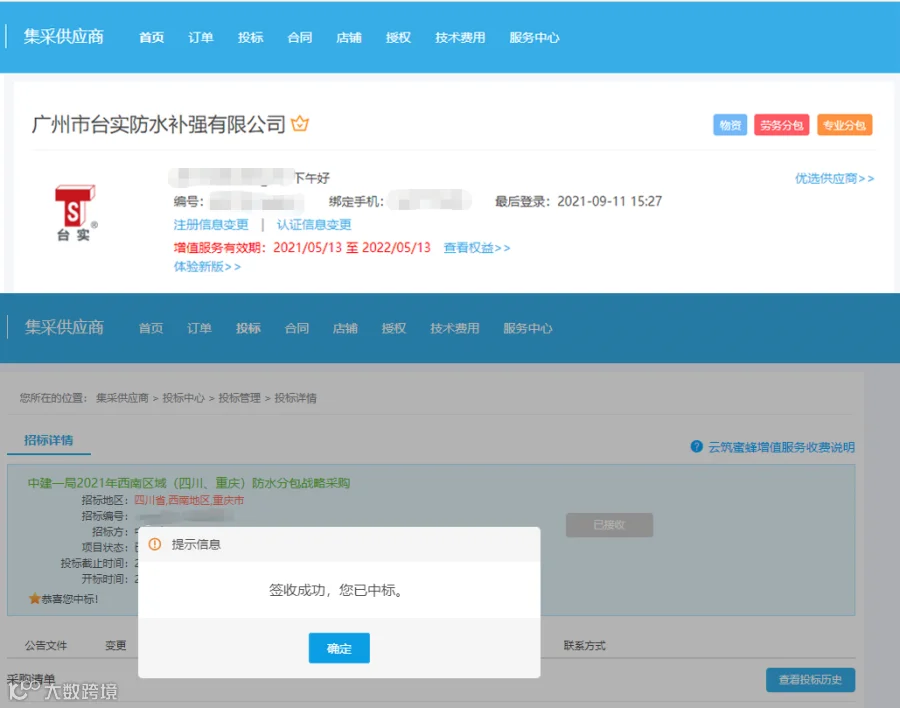This screenshot has height=708, width=900.
Task: Click the 恭喜您中标! text
Action: [69, 599]
